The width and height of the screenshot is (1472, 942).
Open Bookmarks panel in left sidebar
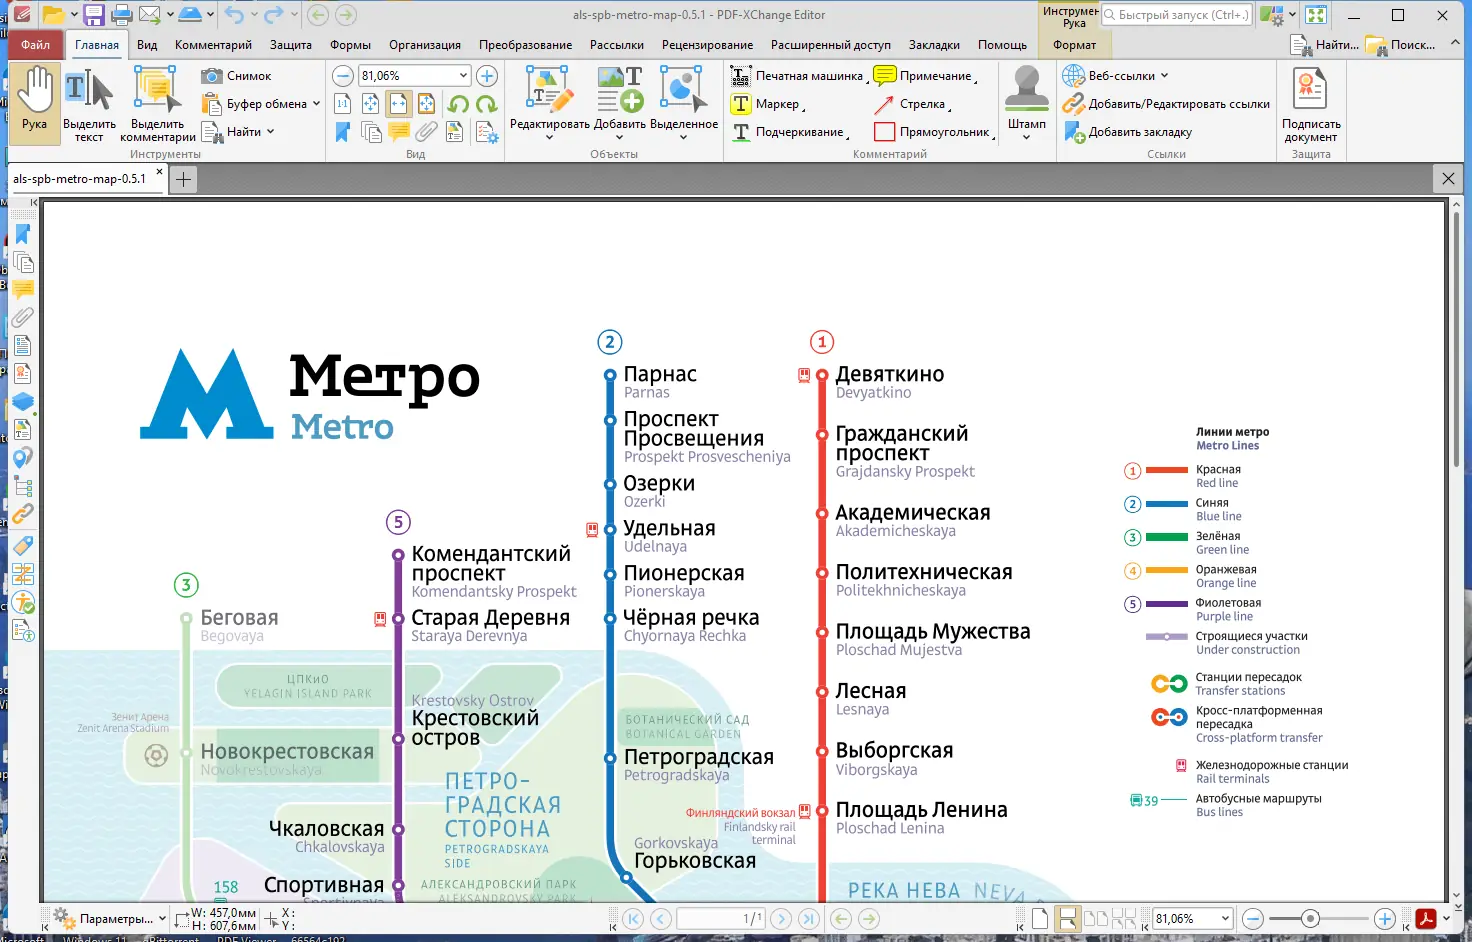[22, 234]
